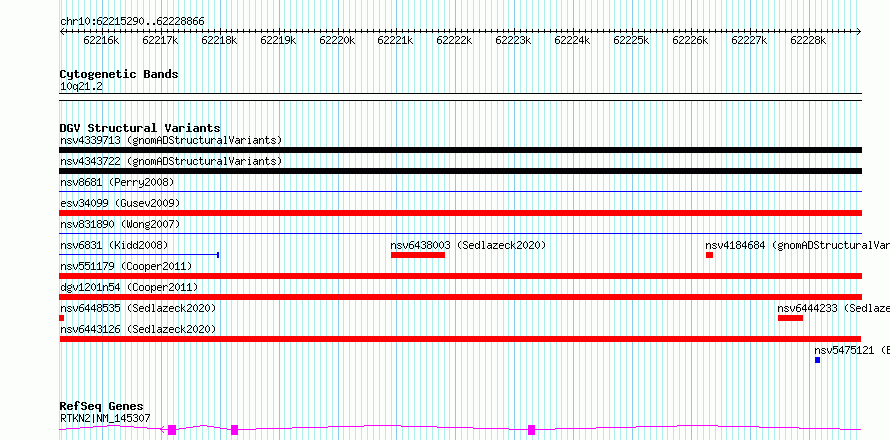The height and width of the screenshot is (440, 890).
Task: Click the RTKN2 exon block near 62218k
Action: pos(234,430)
